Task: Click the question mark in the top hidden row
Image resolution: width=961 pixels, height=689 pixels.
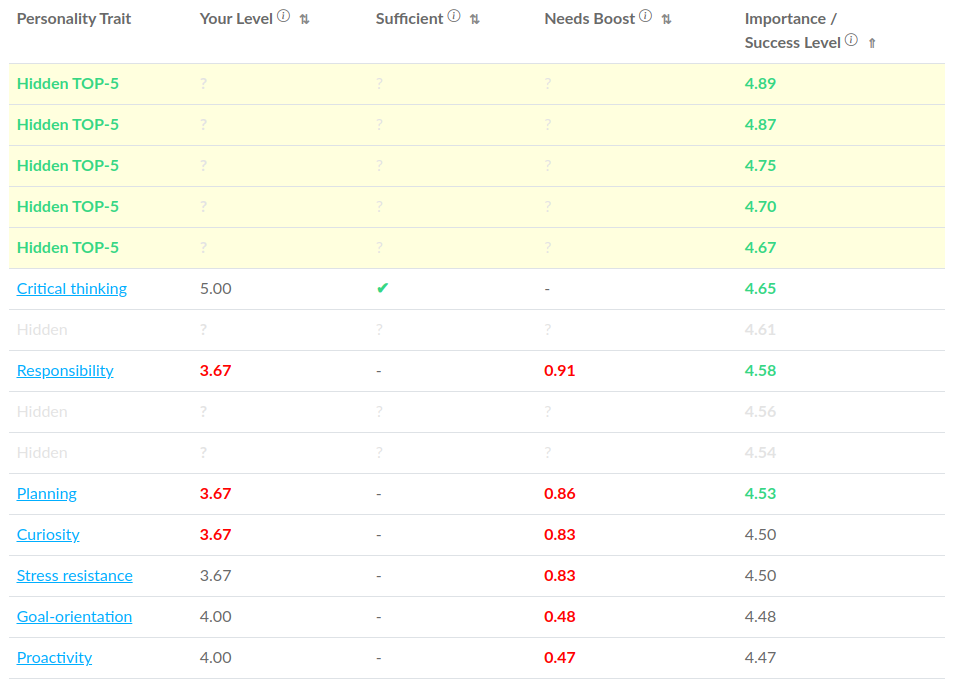Action: pyautogui.click(x=203, y=83)
